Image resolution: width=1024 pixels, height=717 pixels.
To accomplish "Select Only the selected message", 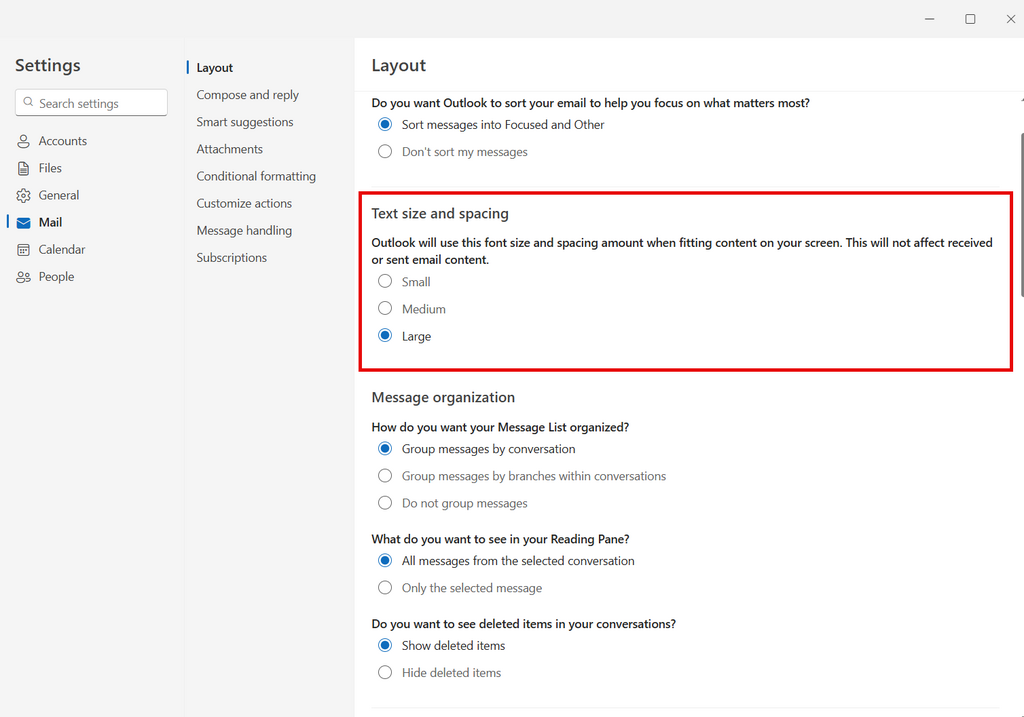I will [x=385, y=588].
